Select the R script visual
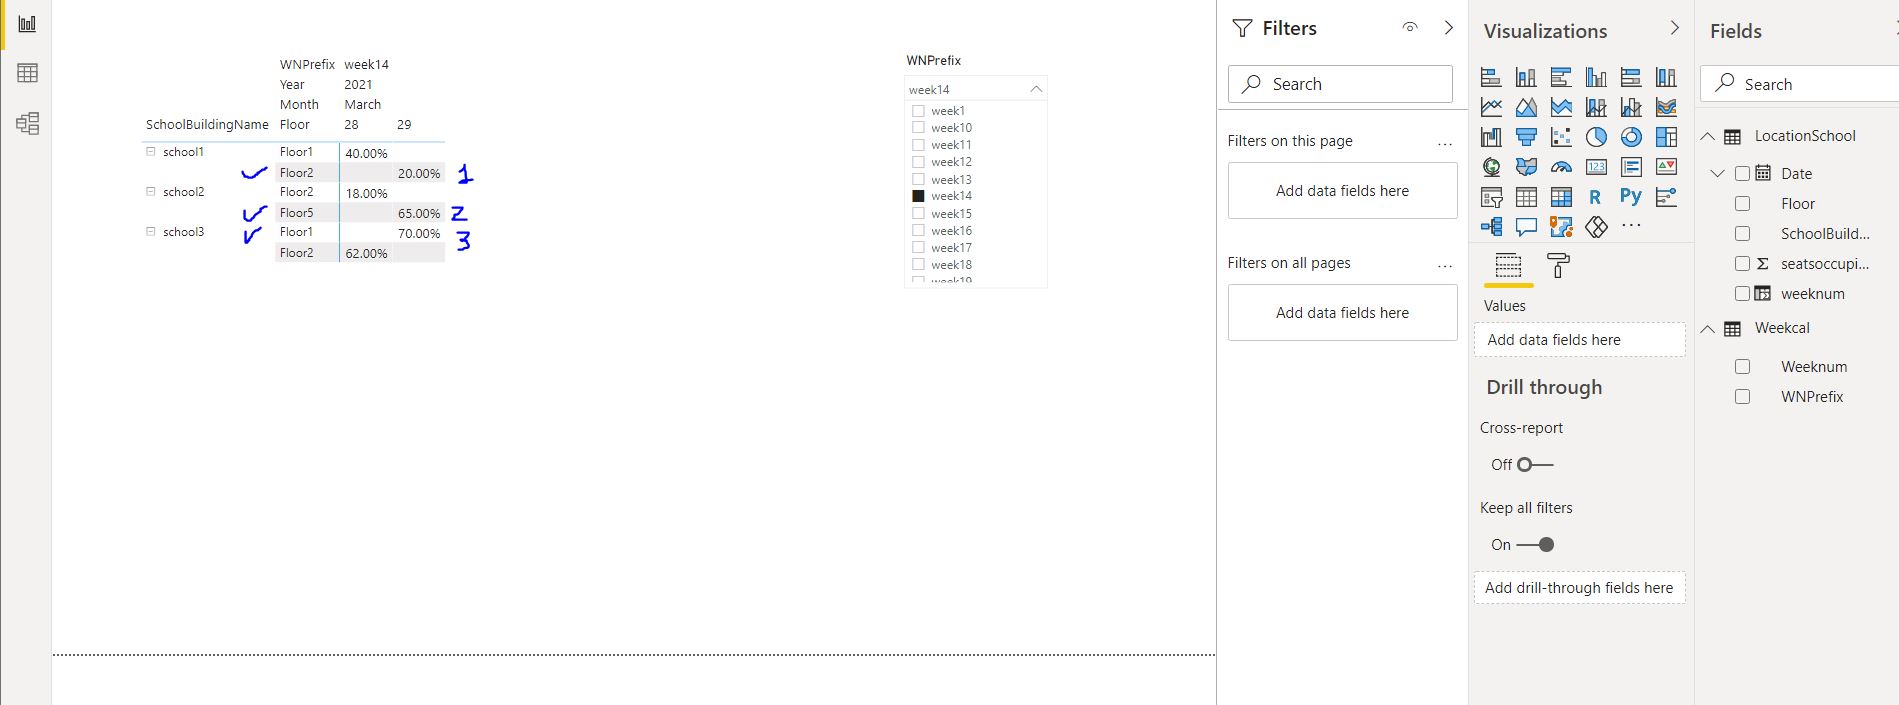This screenshot has width=1899, height=705. point(1595,197)
